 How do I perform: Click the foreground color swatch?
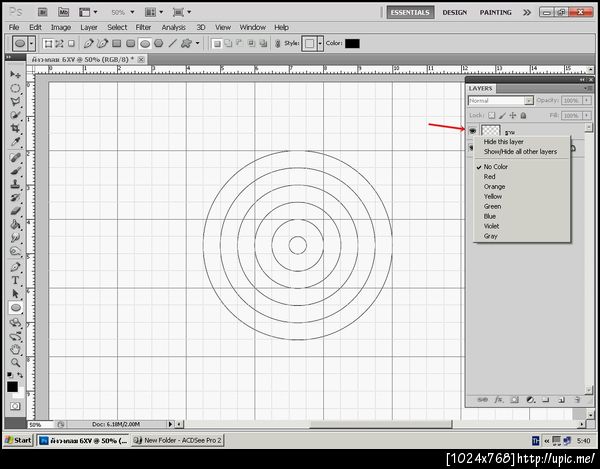click(x=12, y=387)
